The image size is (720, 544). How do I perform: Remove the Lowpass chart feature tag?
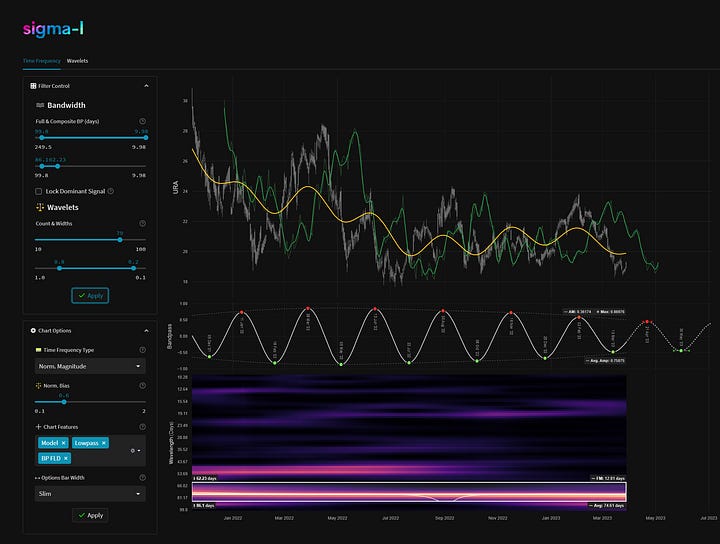point(104,443)
